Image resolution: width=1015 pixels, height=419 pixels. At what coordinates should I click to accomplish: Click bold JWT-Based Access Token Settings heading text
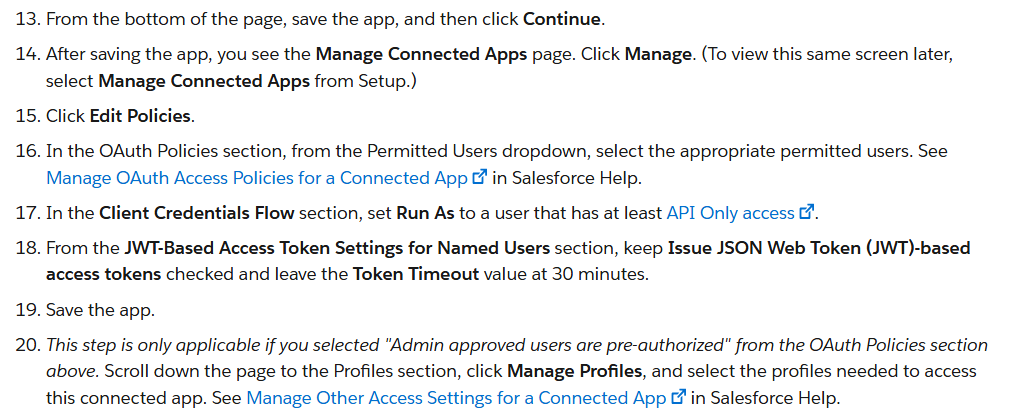[x=337, y=249]
